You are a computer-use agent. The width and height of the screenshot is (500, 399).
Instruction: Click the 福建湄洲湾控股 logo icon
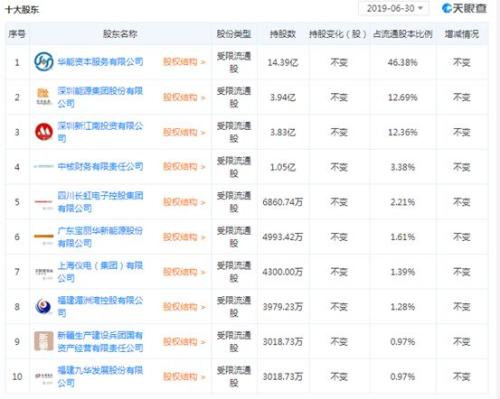click(44, 306)
